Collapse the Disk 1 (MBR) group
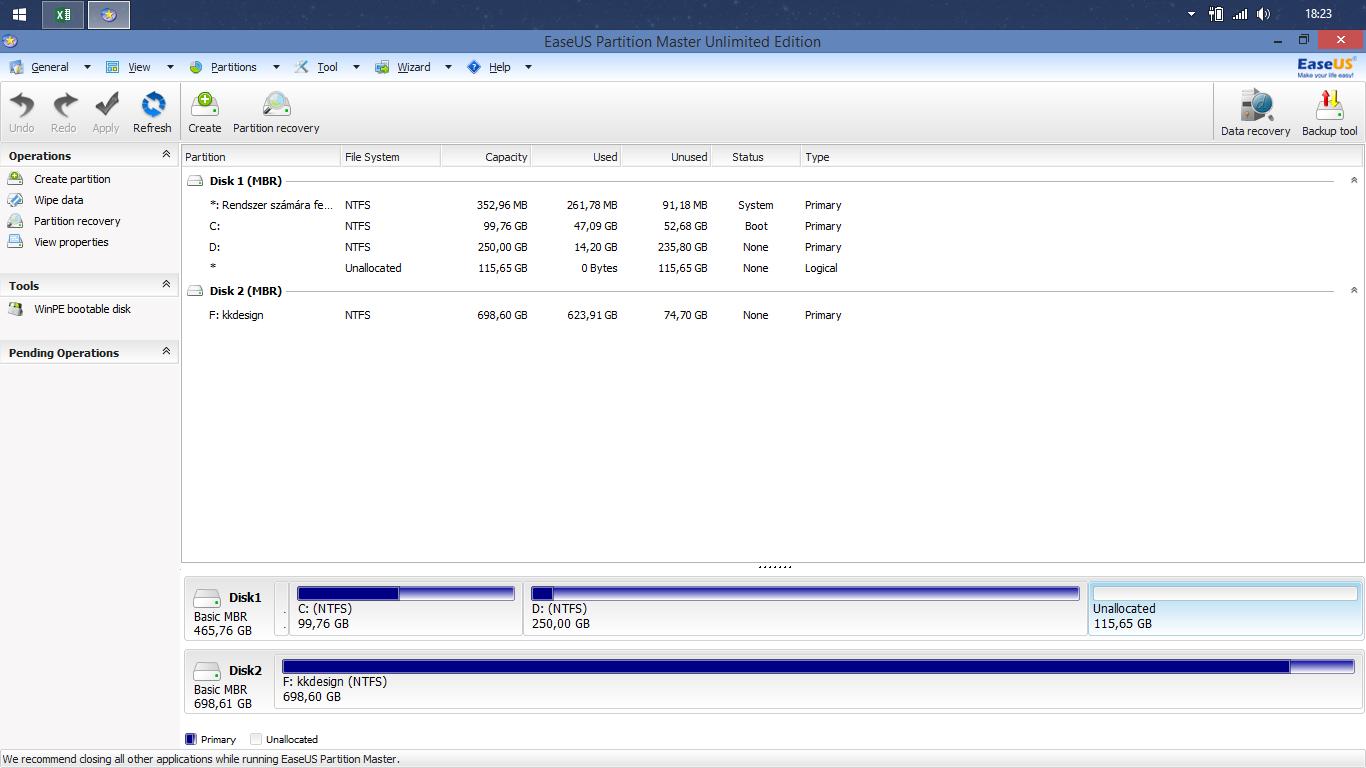 click(1354, 181)
